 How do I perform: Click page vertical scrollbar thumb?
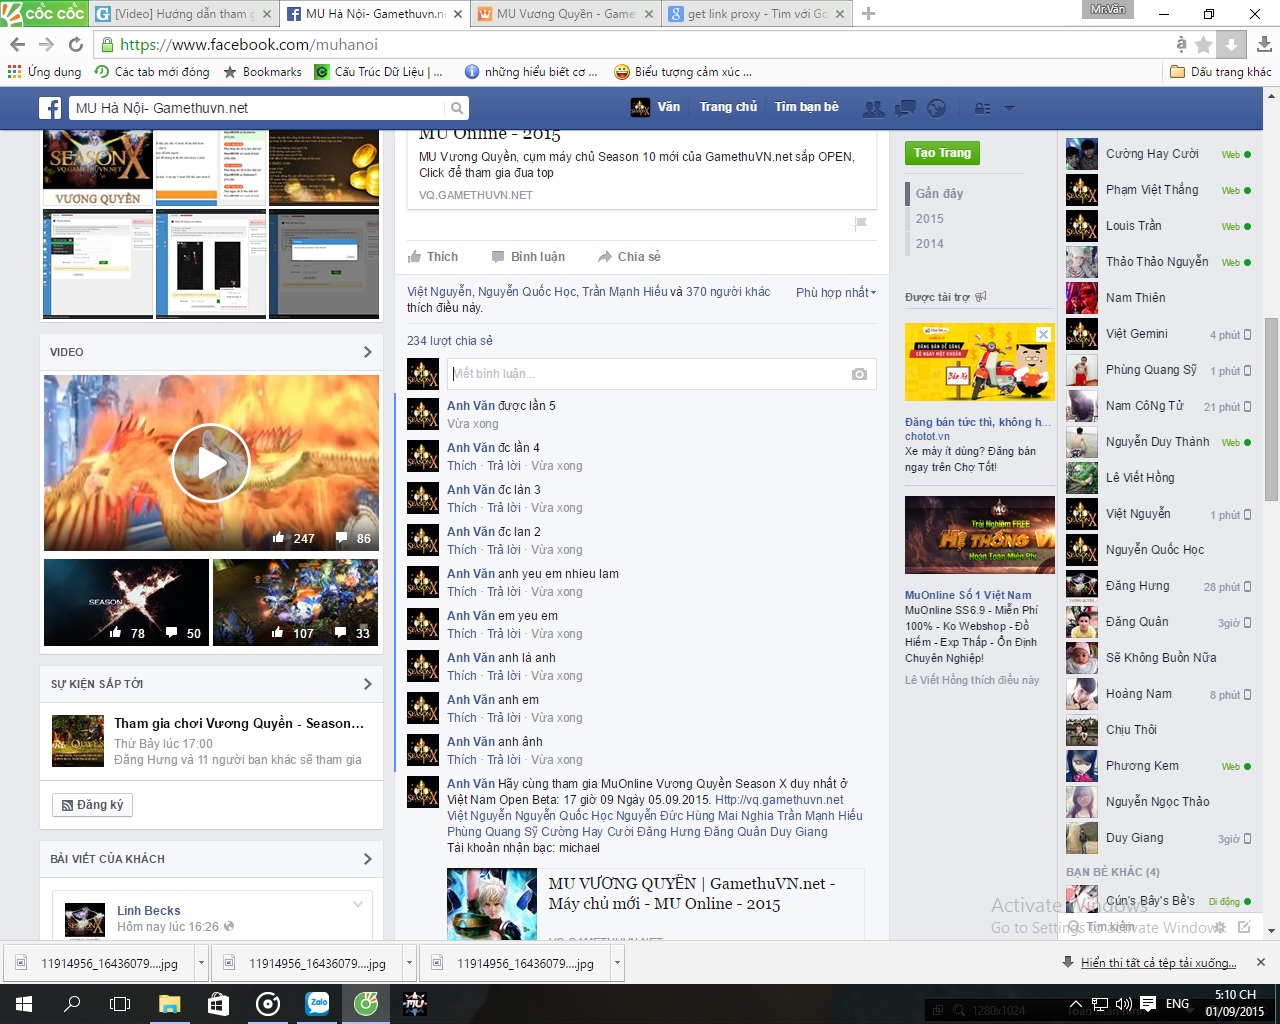pyautogui.click(x=1271, y=409)
